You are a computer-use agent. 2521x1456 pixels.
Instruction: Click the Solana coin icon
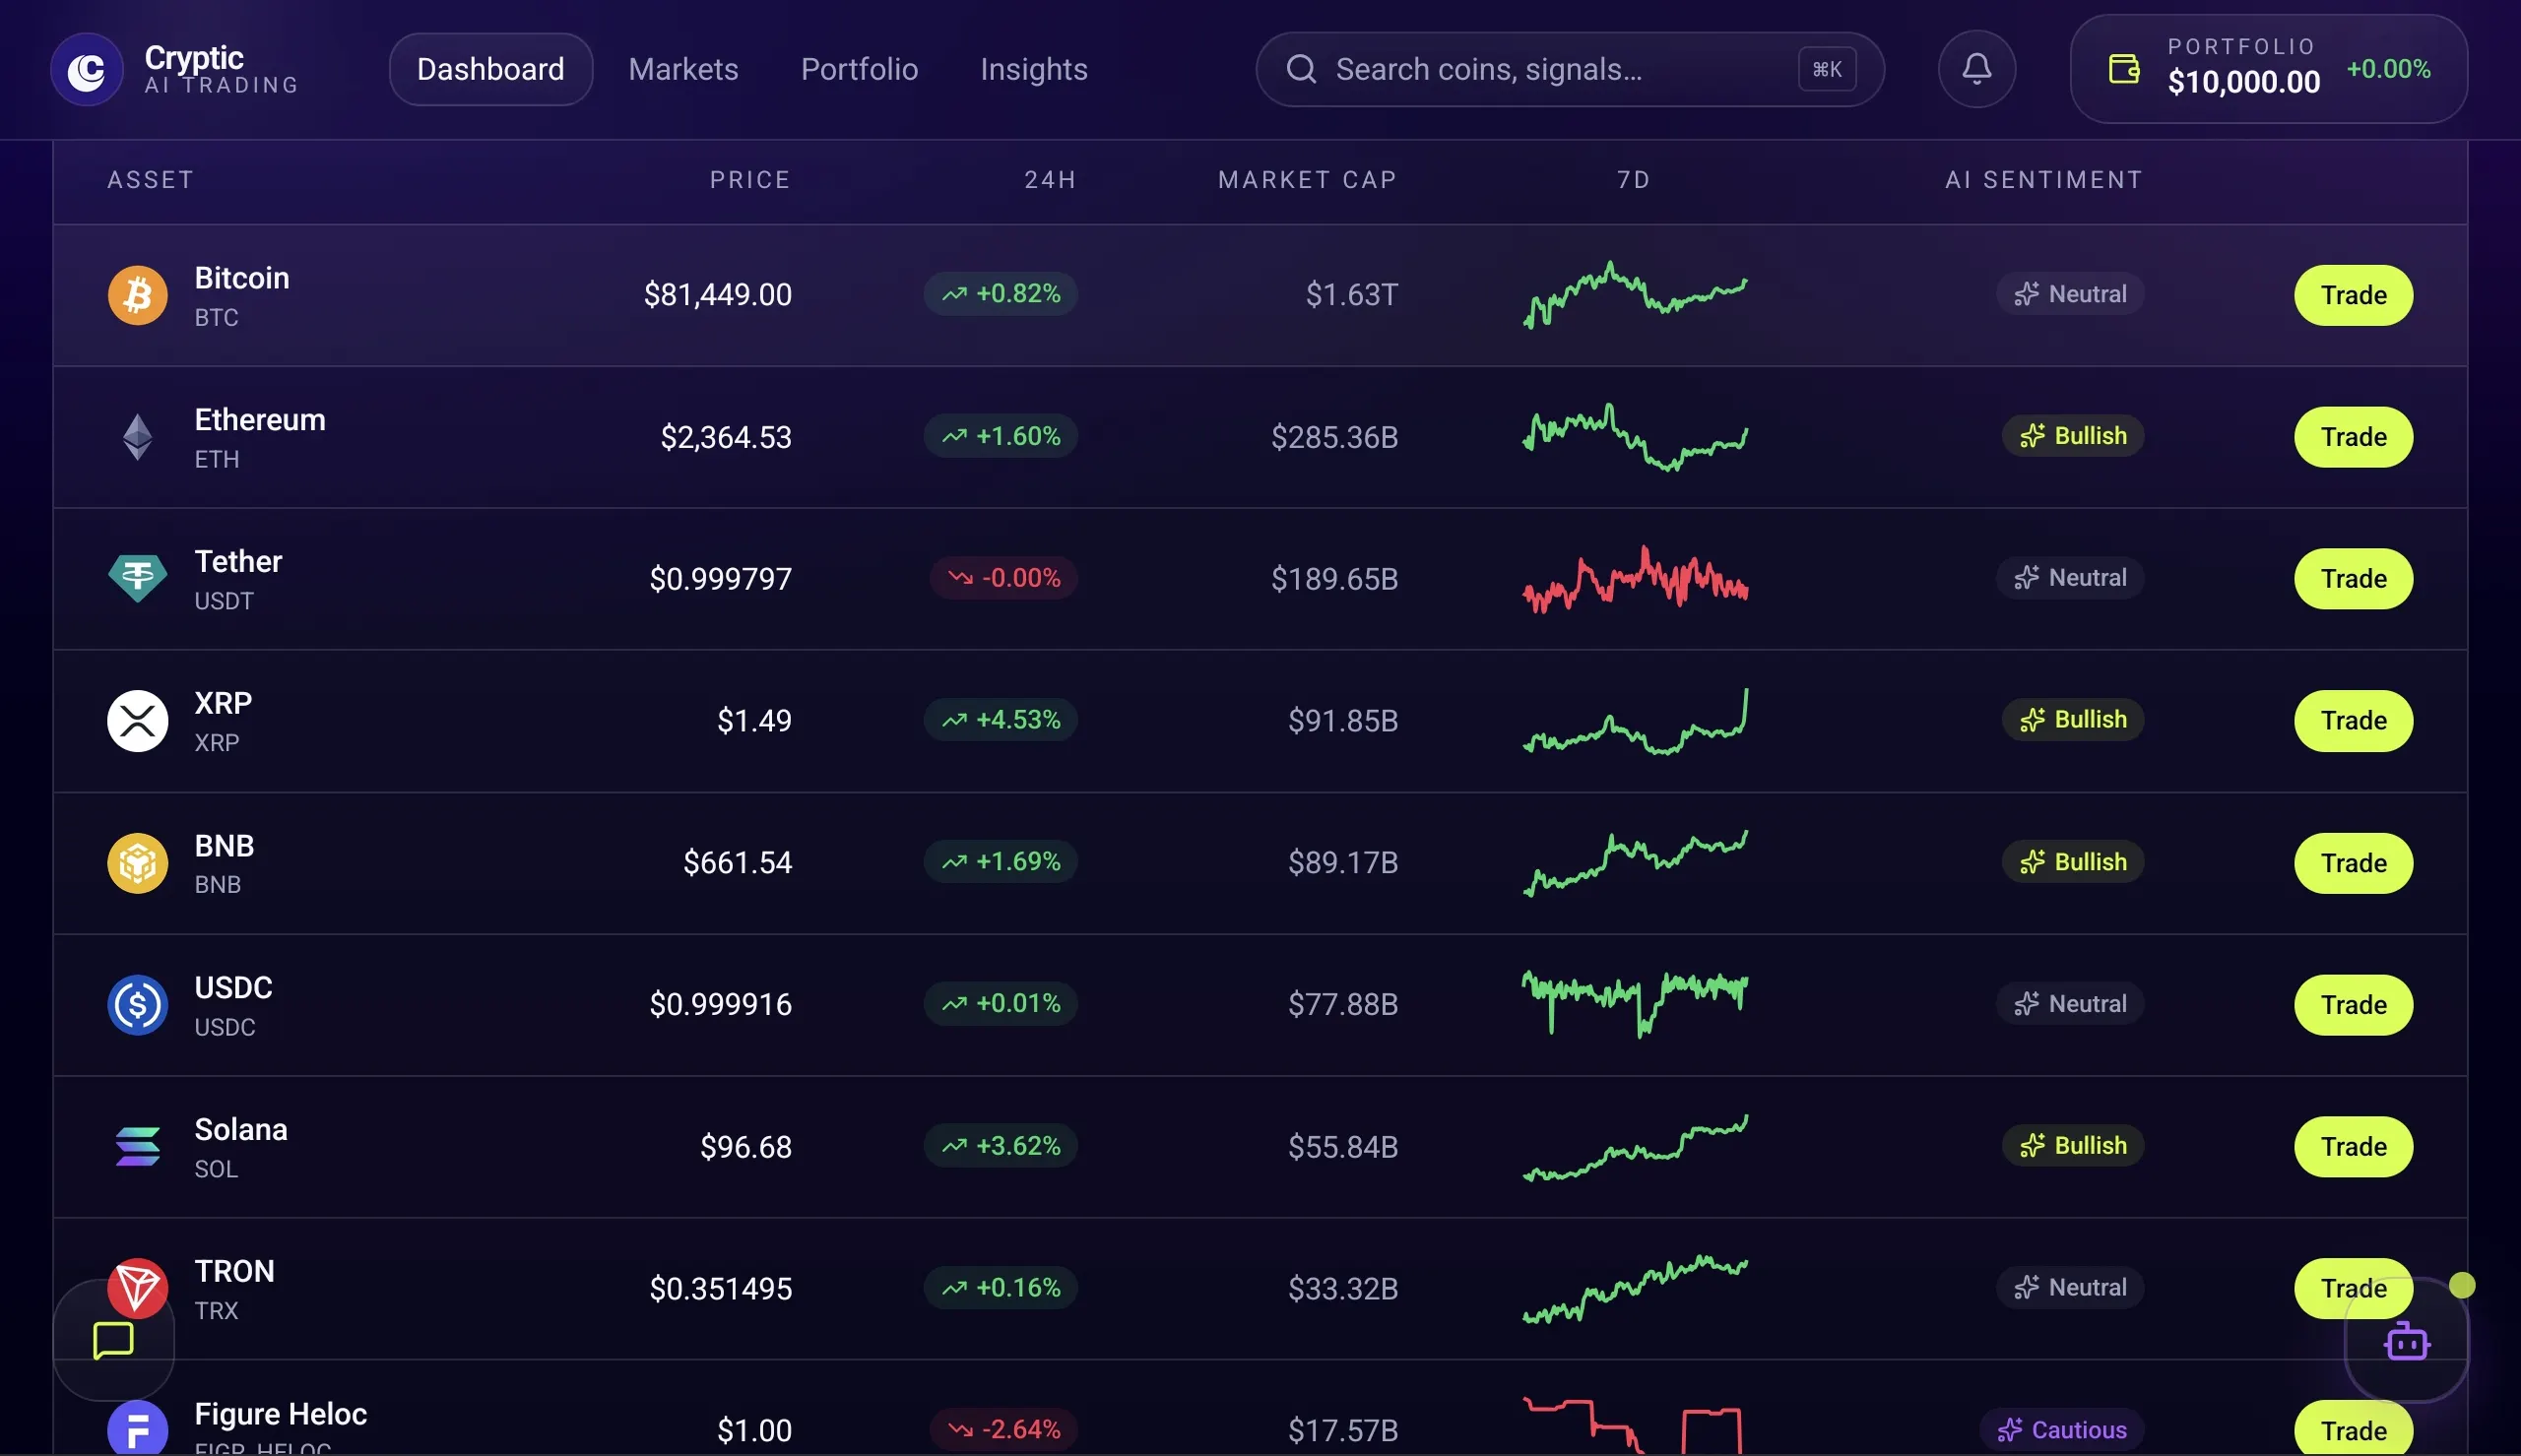(137, 1147)
